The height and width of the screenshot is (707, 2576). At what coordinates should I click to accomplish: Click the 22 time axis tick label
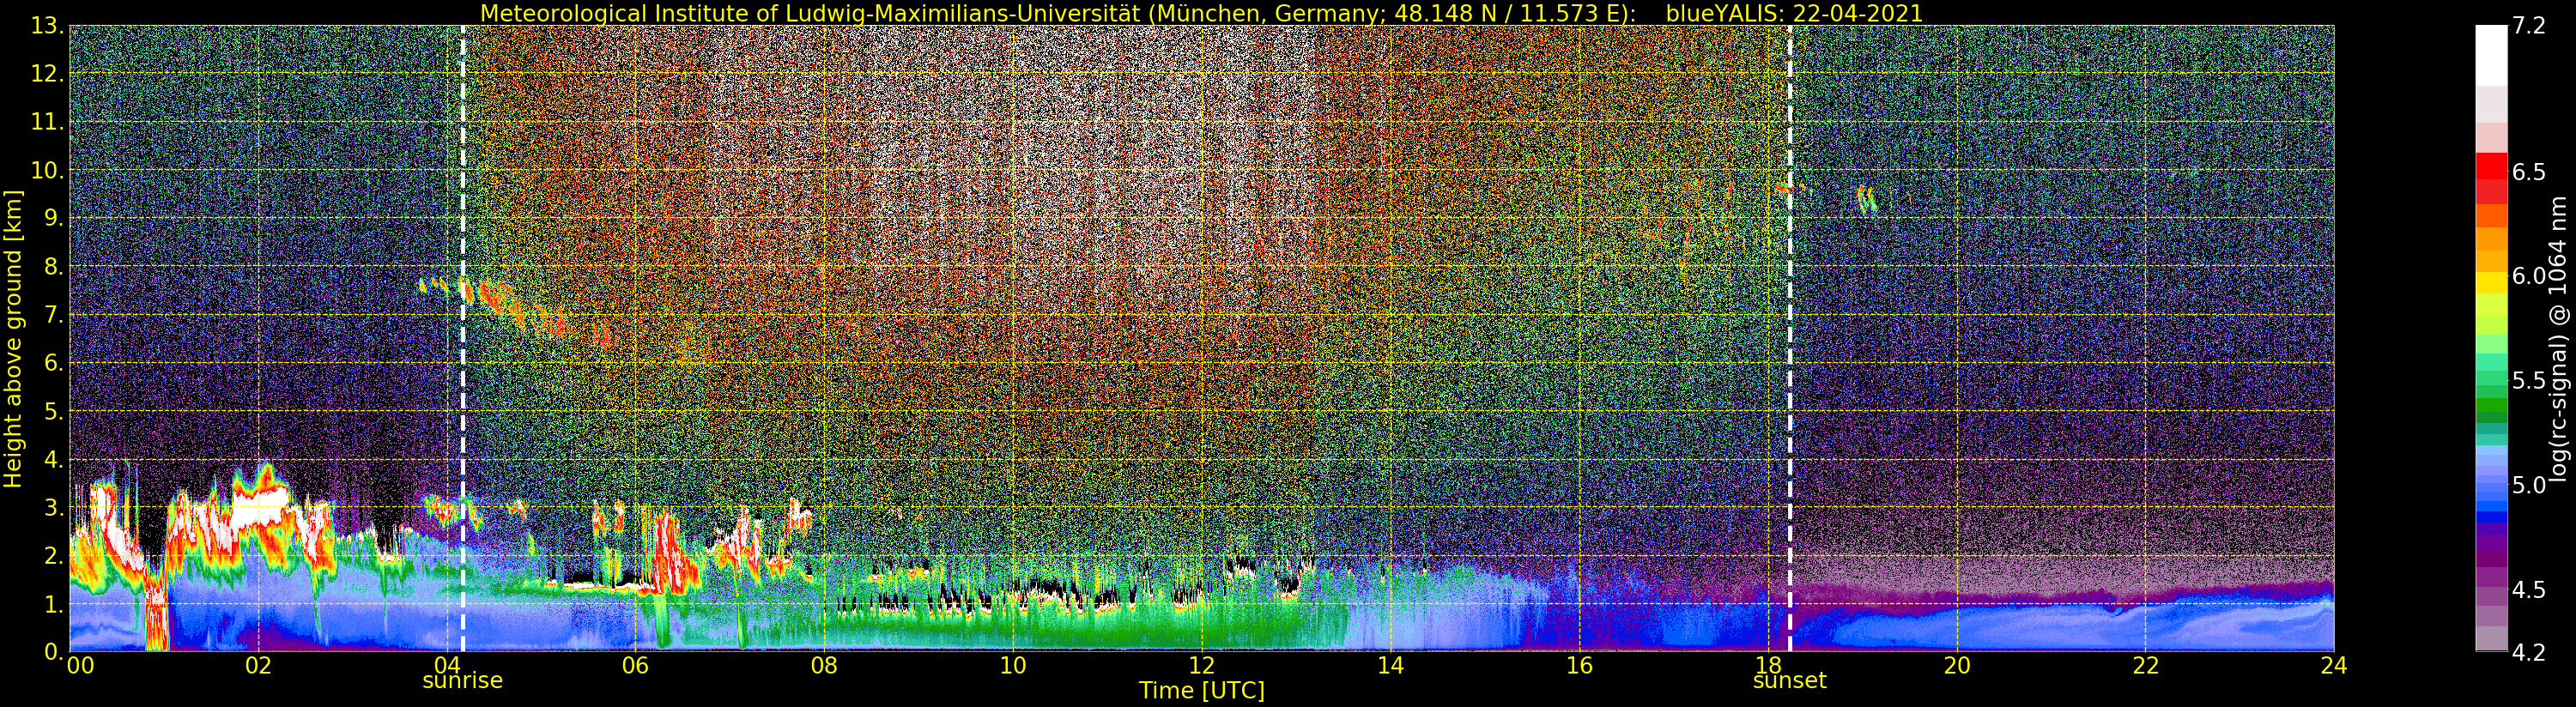point(2146,666)
